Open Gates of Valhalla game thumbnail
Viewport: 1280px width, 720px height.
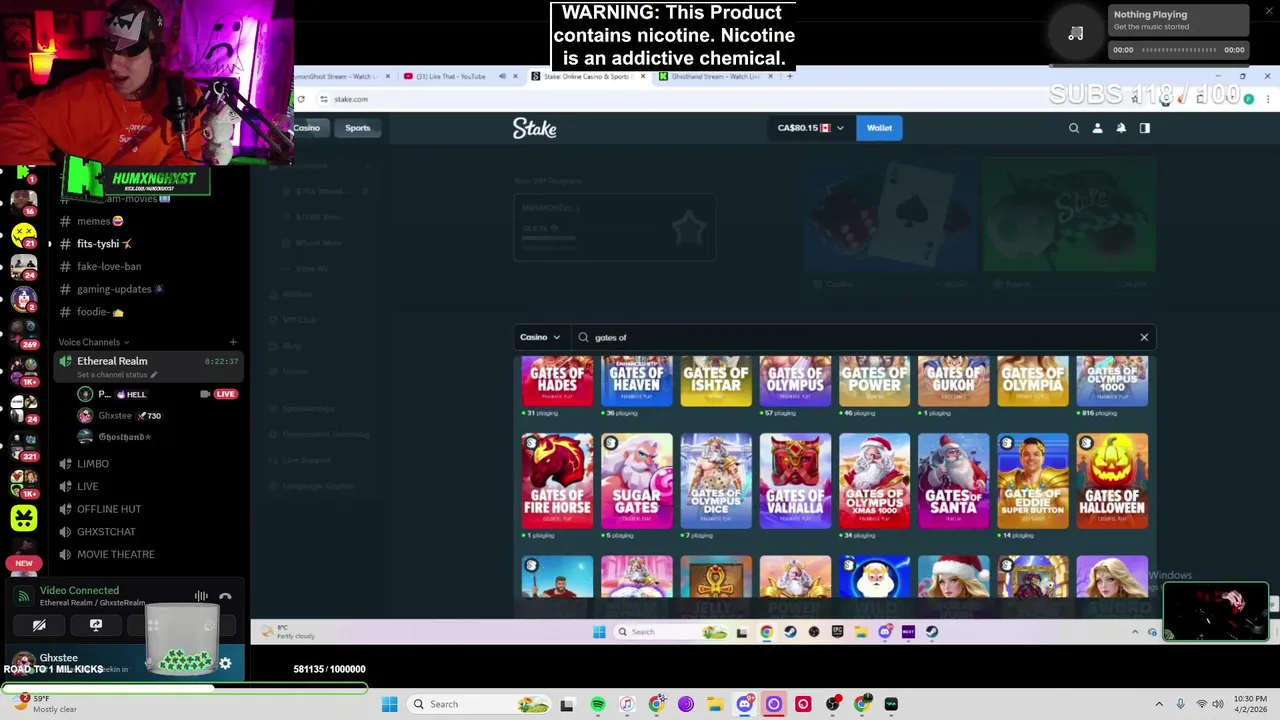tap(795, 481)
